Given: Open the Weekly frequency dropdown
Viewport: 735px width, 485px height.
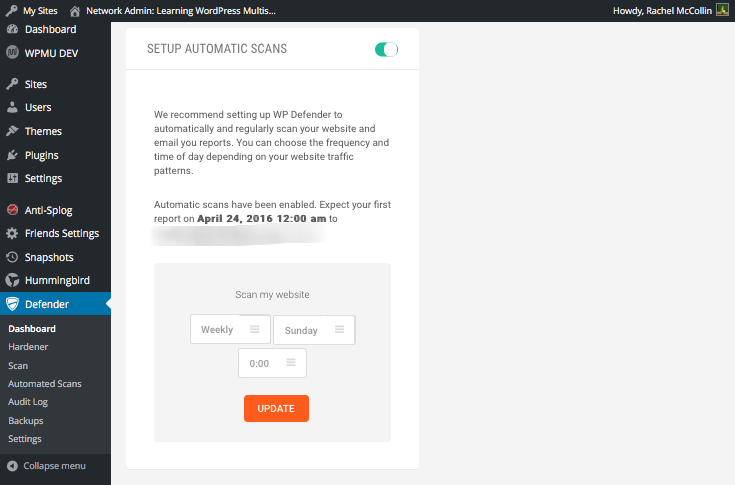Looking at the screenshot, I should [230, 329].
